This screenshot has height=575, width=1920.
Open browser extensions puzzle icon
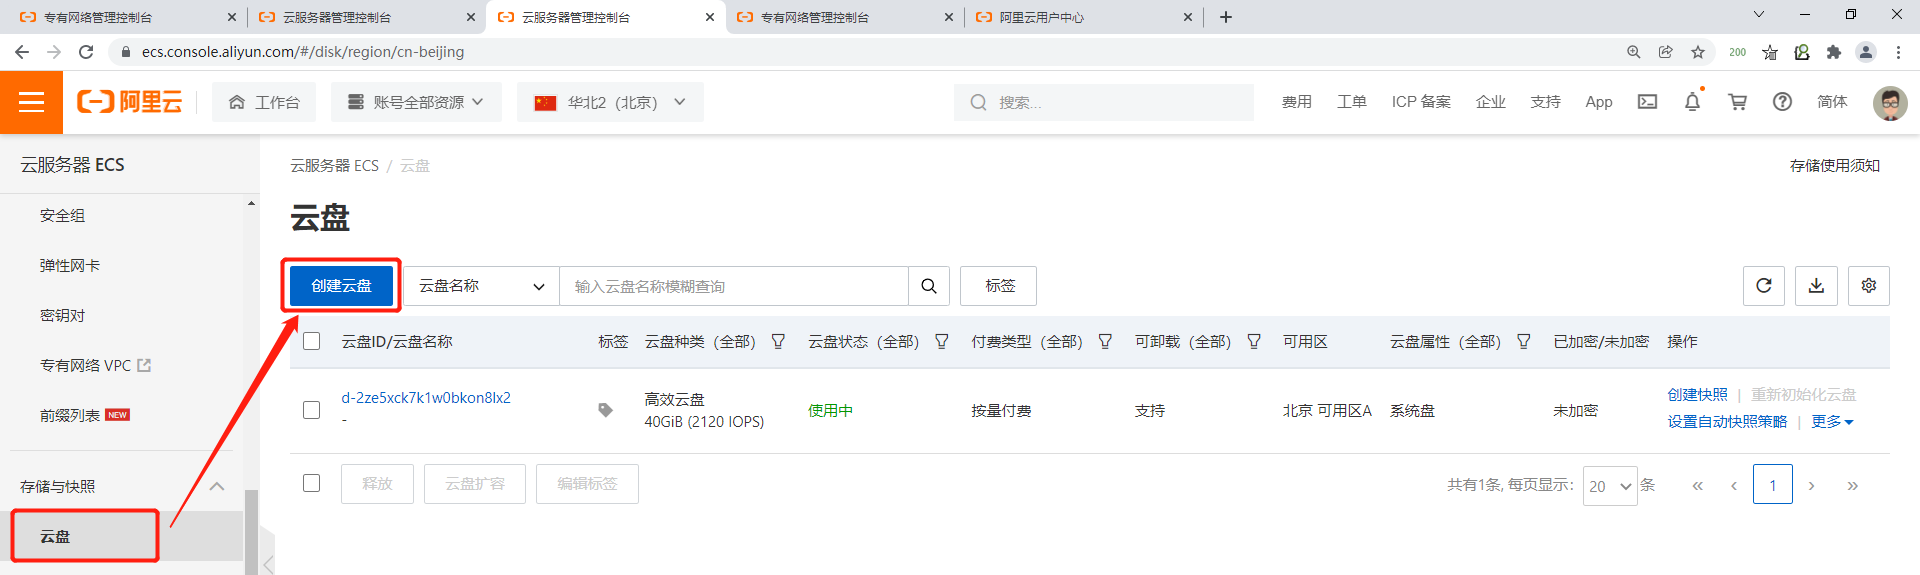click(x=1834, y=52)
